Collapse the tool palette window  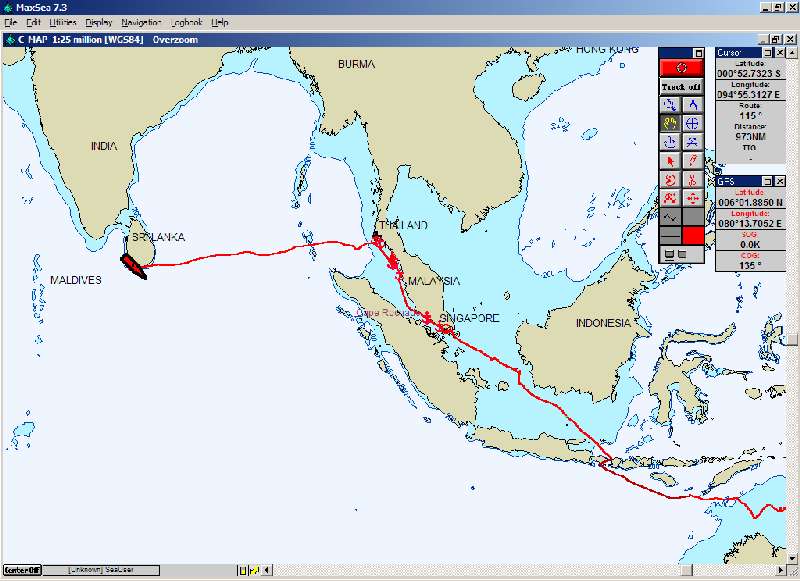tap(699, 52)
